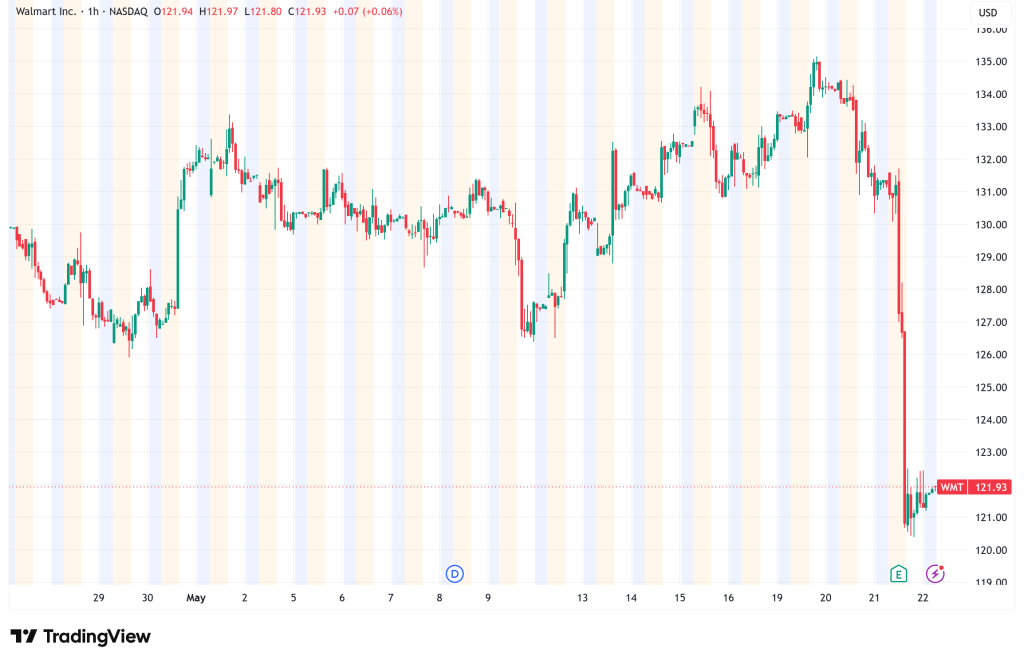Click the change value +0.07 (+0.06%)
This screenshot has height=663, width=1024.
click(x=368, y=12)
